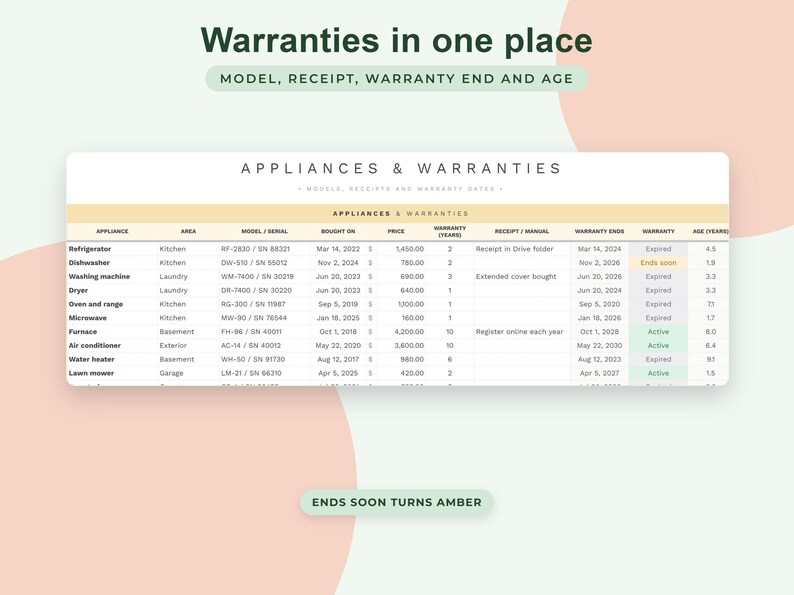The width and height of the screenshot is (794, 595).
Task: Click the Lawn mower row's 'Active' status
Action: 658,373
